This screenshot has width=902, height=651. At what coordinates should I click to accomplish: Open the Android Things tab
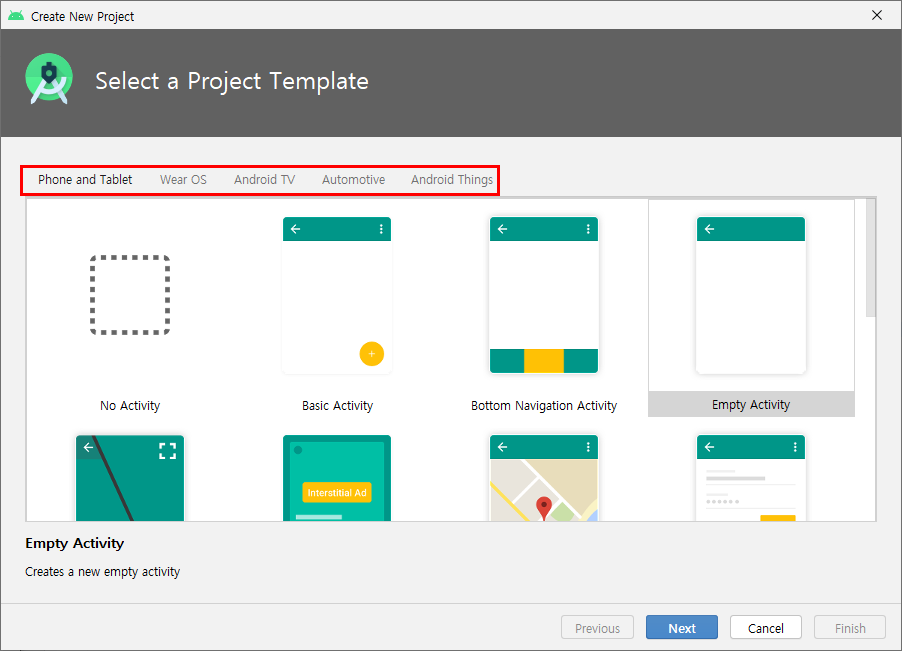coord(452,179)
